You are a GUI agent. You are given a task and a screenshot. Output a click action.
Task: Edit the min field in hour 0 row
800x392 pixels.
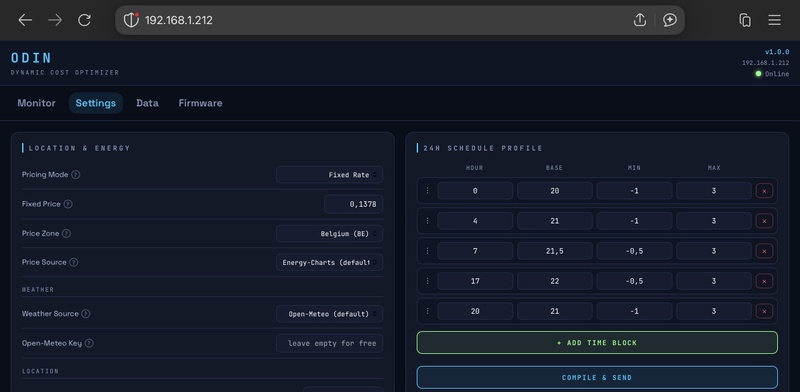pyautogui.click(x=634, y=191)
